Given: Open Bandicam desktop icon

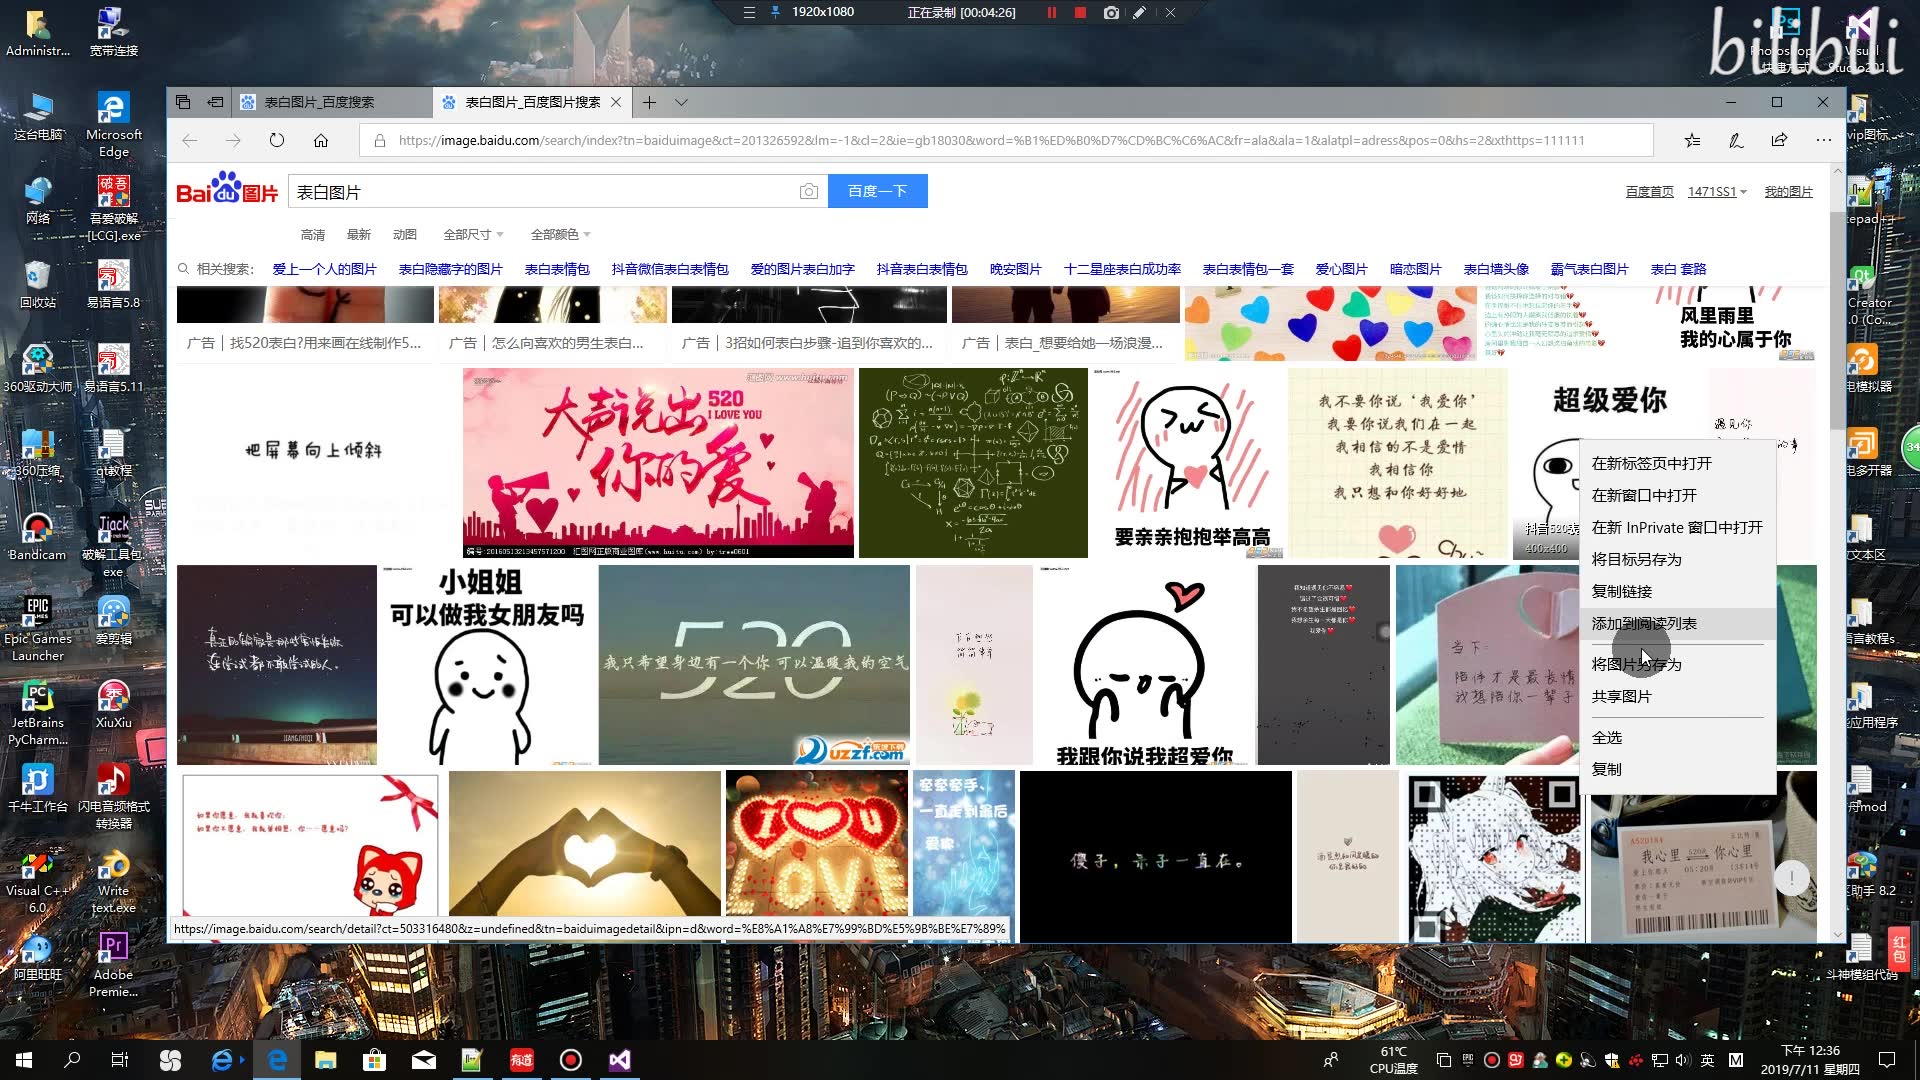Looking at the screenshot, I should pyautogui.click(x=37, y=537).
